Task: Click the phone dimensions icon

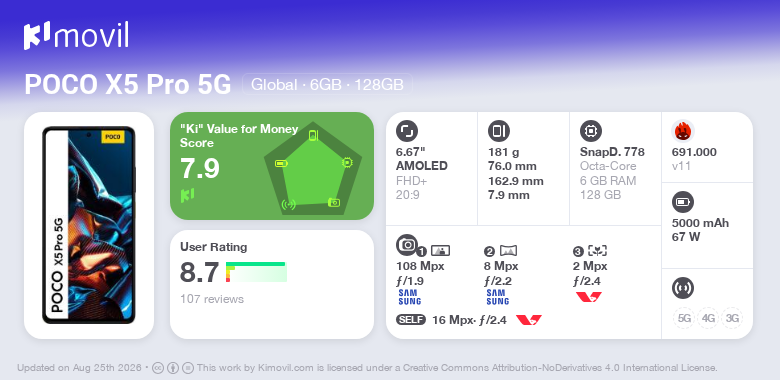Action: (498, 131)
